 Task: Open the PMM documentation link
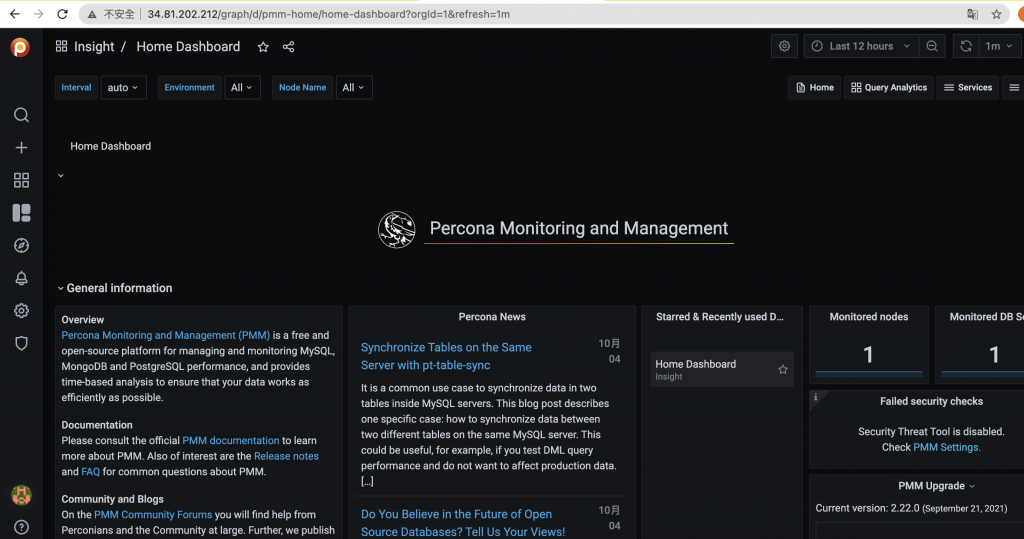[231, 441]
